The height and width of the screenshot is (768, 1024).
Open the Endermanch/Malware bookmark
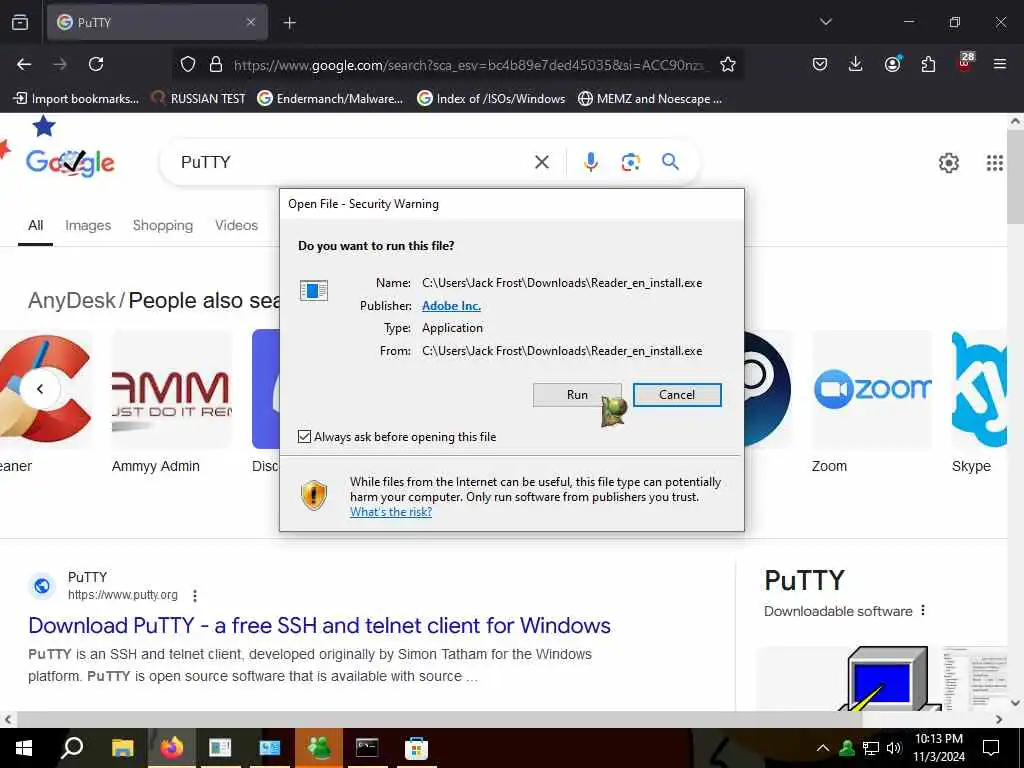coord(330,99)
